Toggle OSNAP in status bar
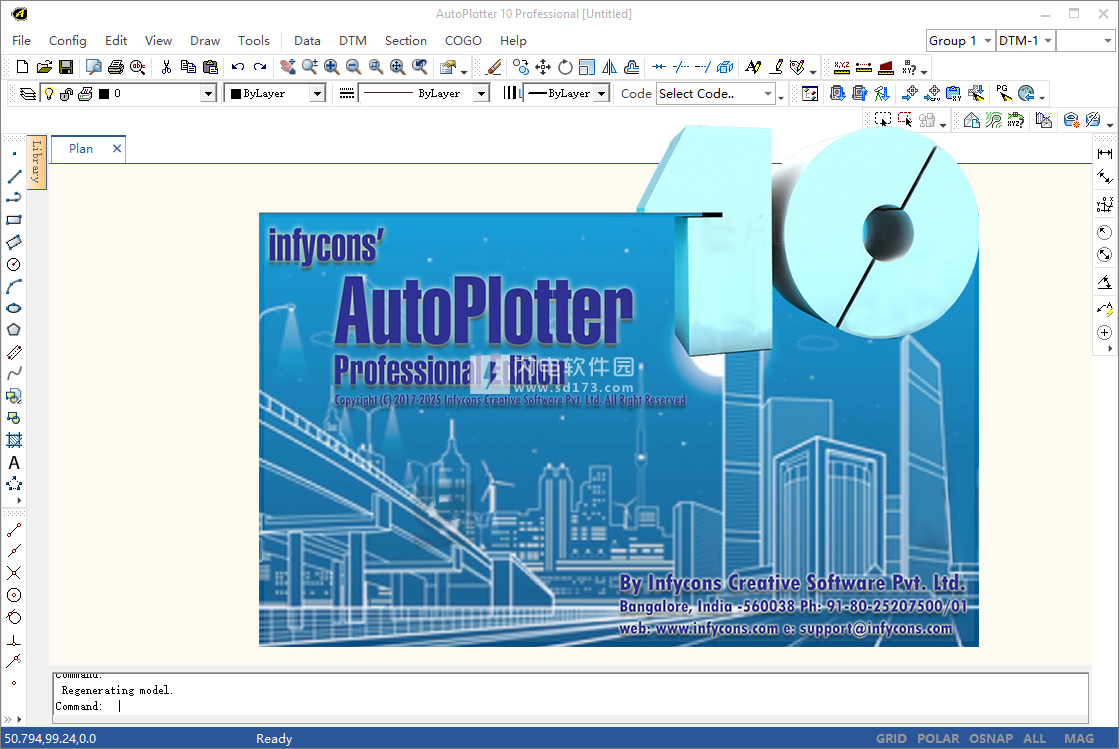The height and width of the screenshot is (749, 1119). [x=991, y=739]
